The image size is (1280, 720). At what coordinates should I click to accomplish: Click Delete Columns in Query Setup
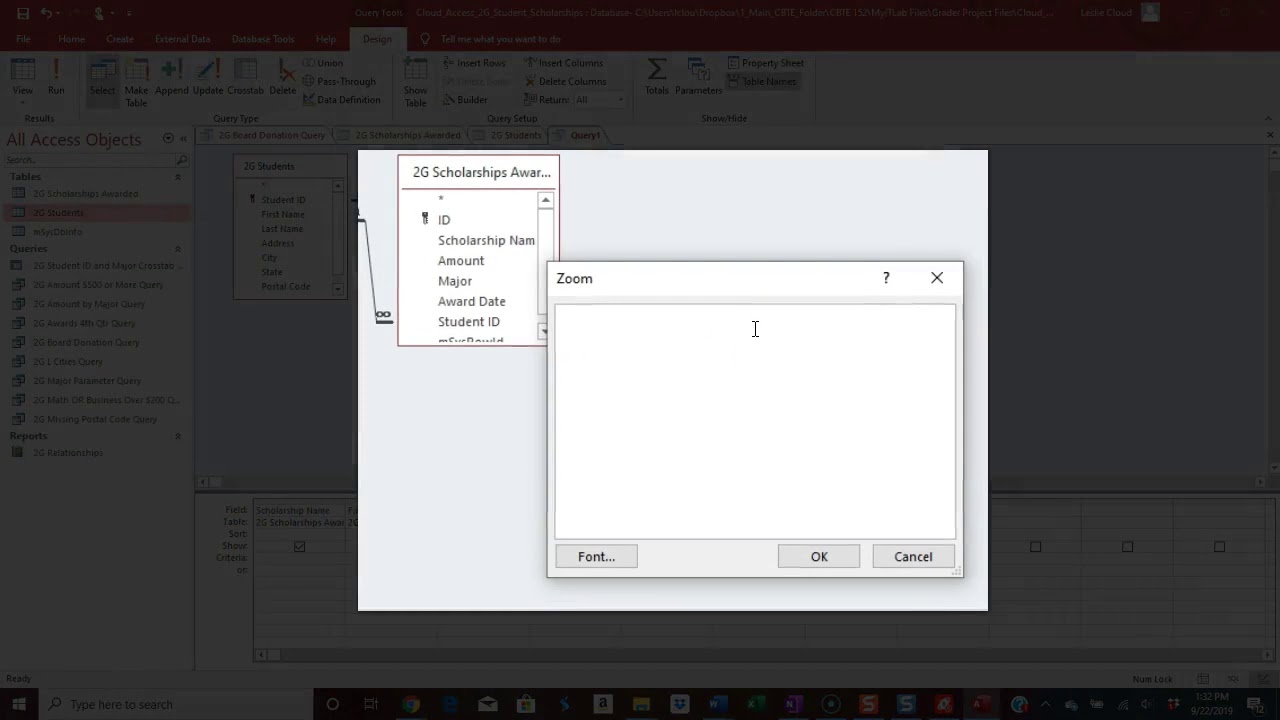click(565, 81)
